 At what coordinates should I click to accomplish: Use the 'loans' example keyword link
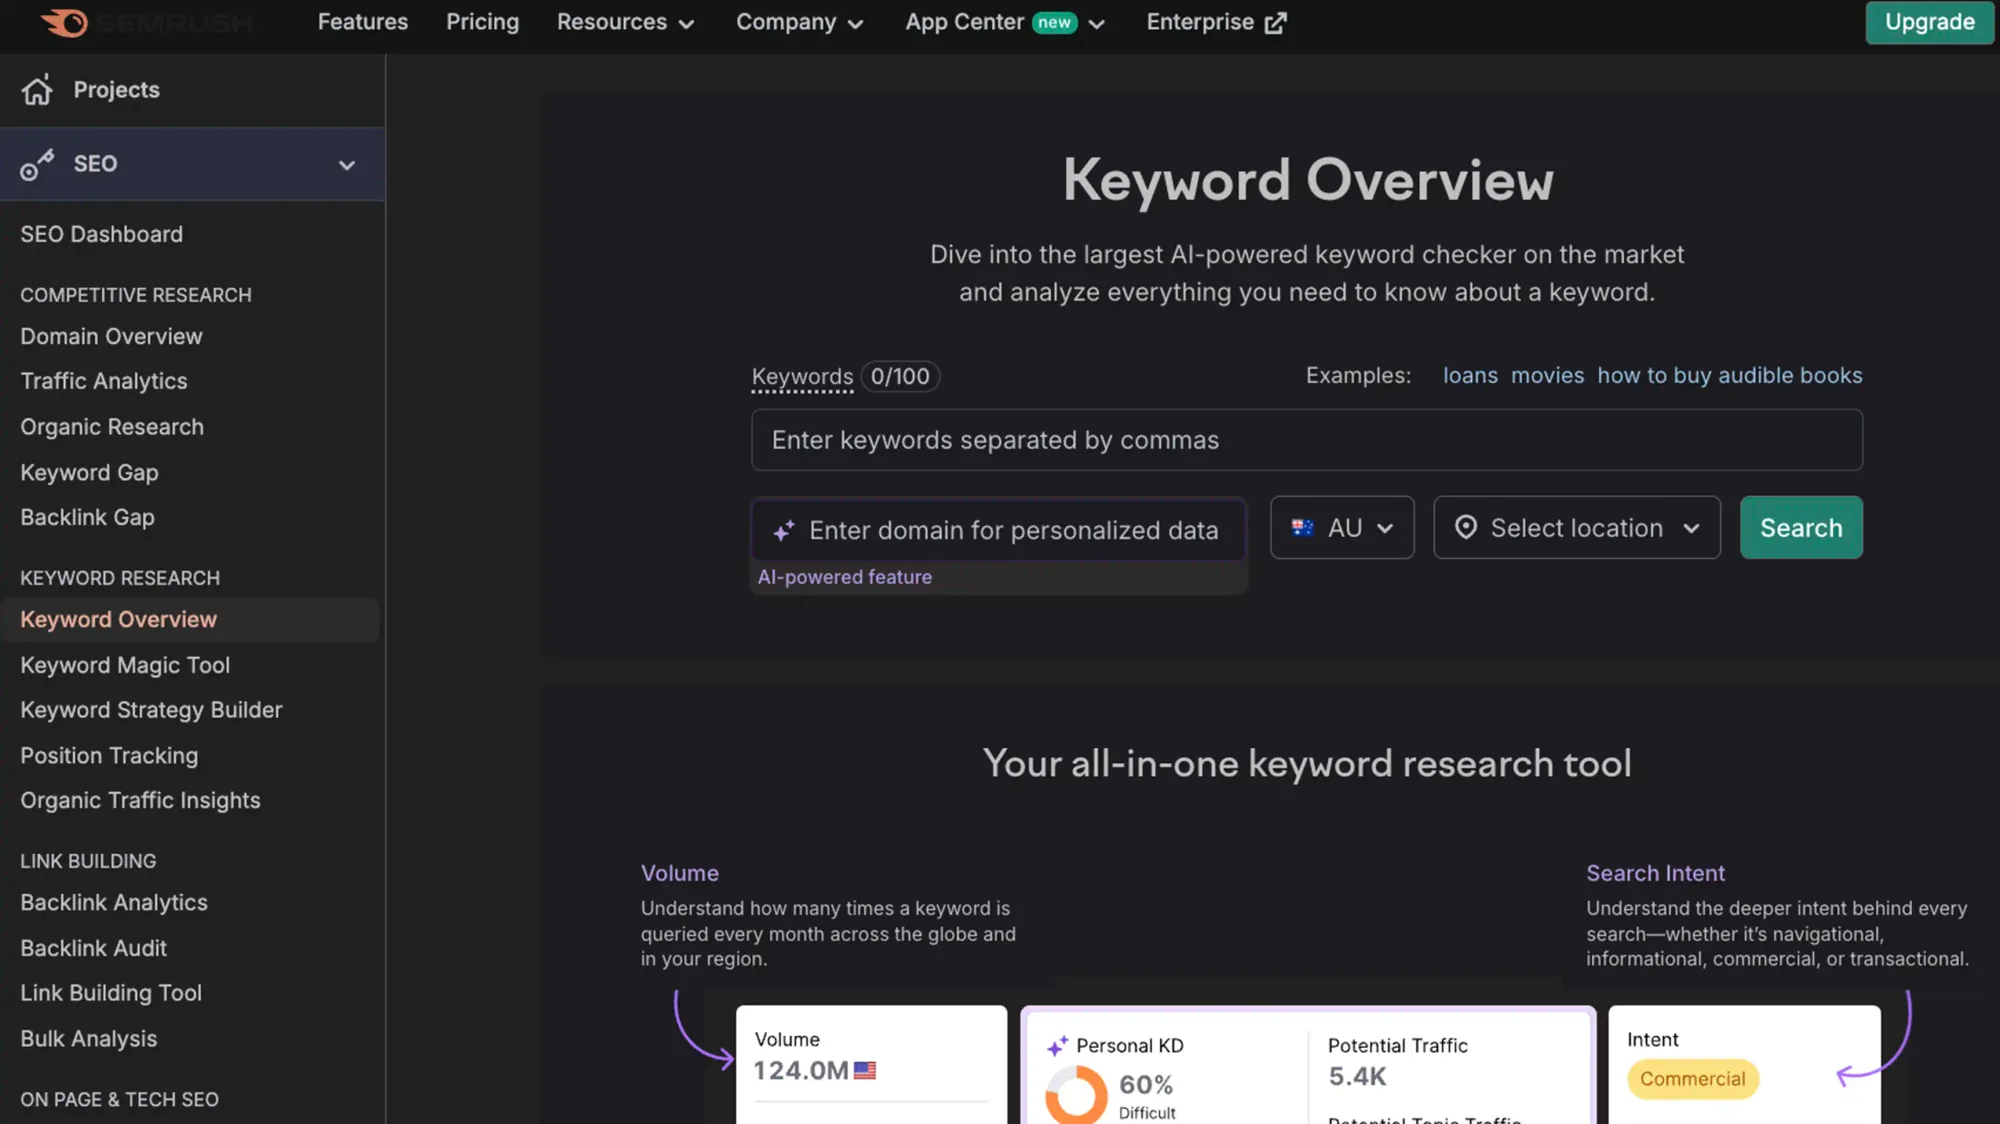1470,376
